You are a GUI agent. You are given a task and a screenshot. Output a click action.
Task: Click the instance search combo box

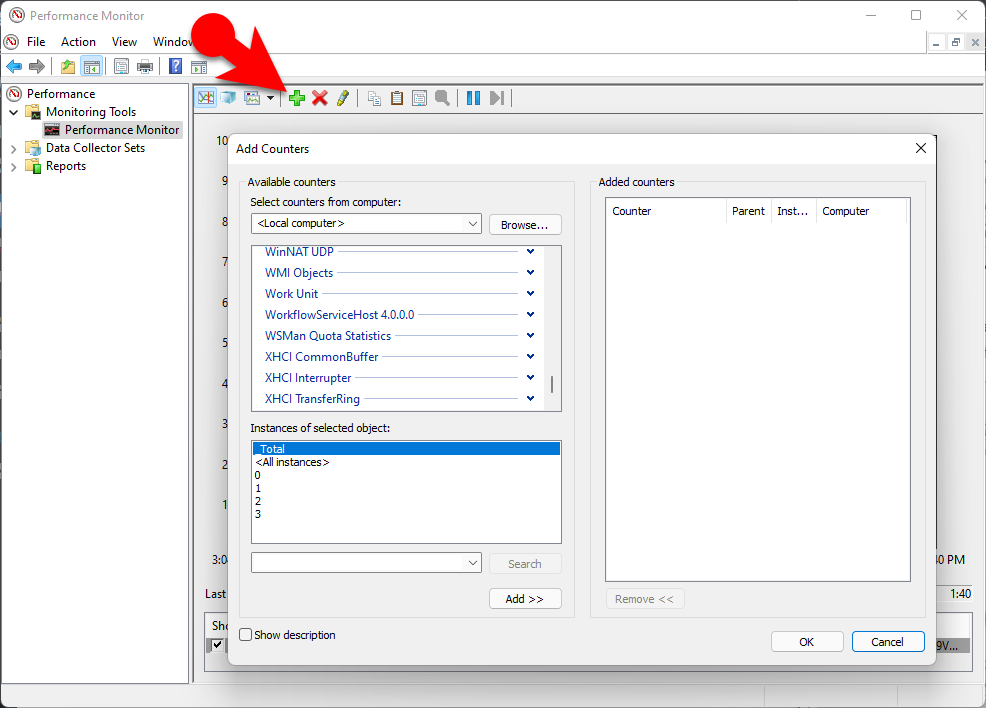(x=366, y=563)
